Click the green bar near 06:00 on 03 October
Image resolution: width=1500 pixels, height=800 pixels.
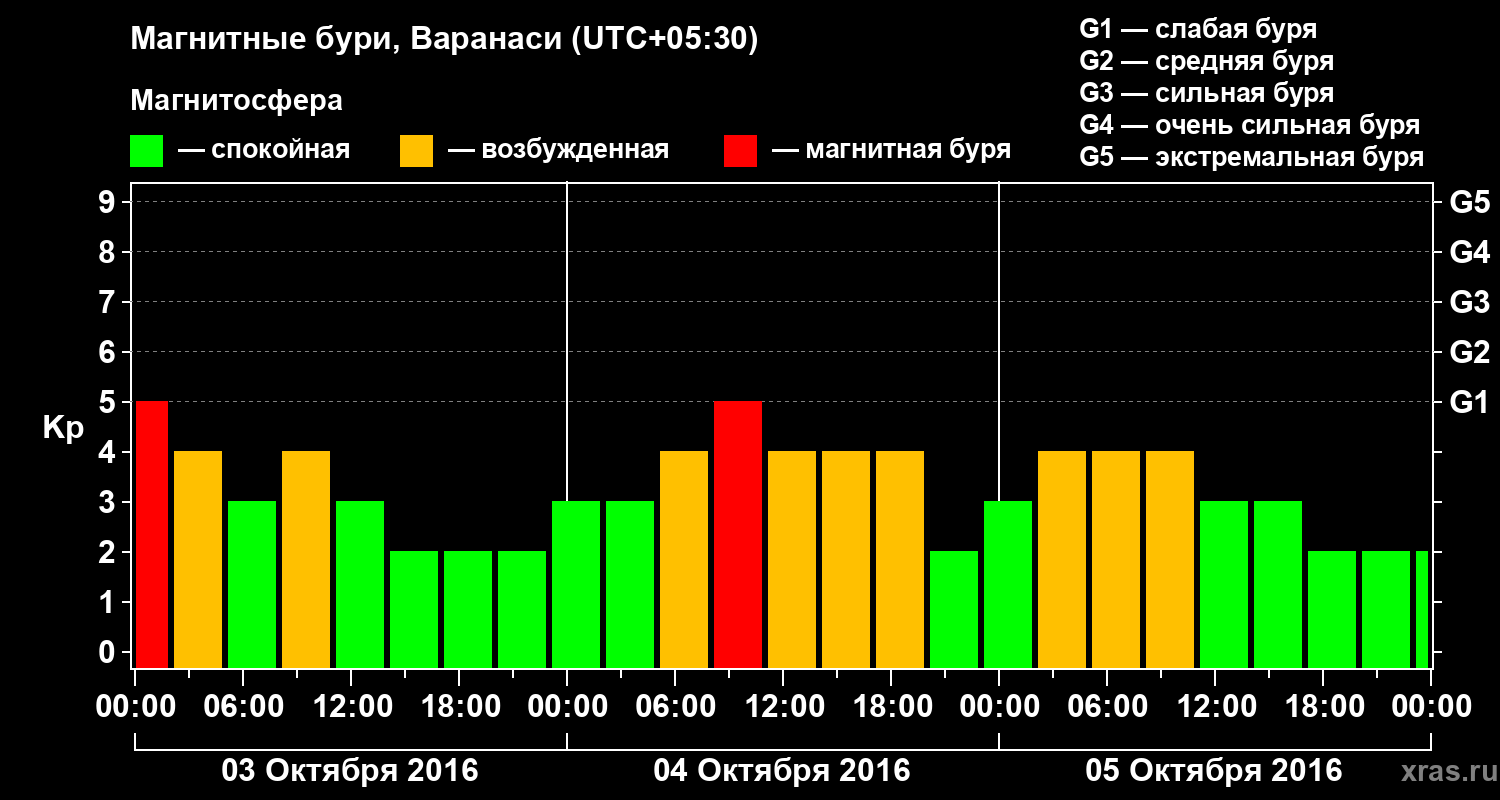tap(252, 584)
